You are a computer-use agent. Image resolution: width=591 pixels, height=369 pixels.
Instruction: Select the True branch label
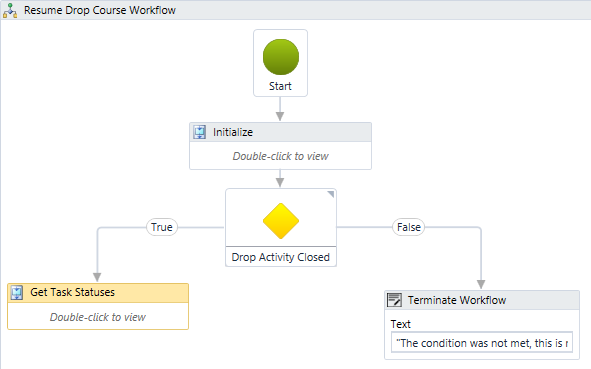[162, 227]
